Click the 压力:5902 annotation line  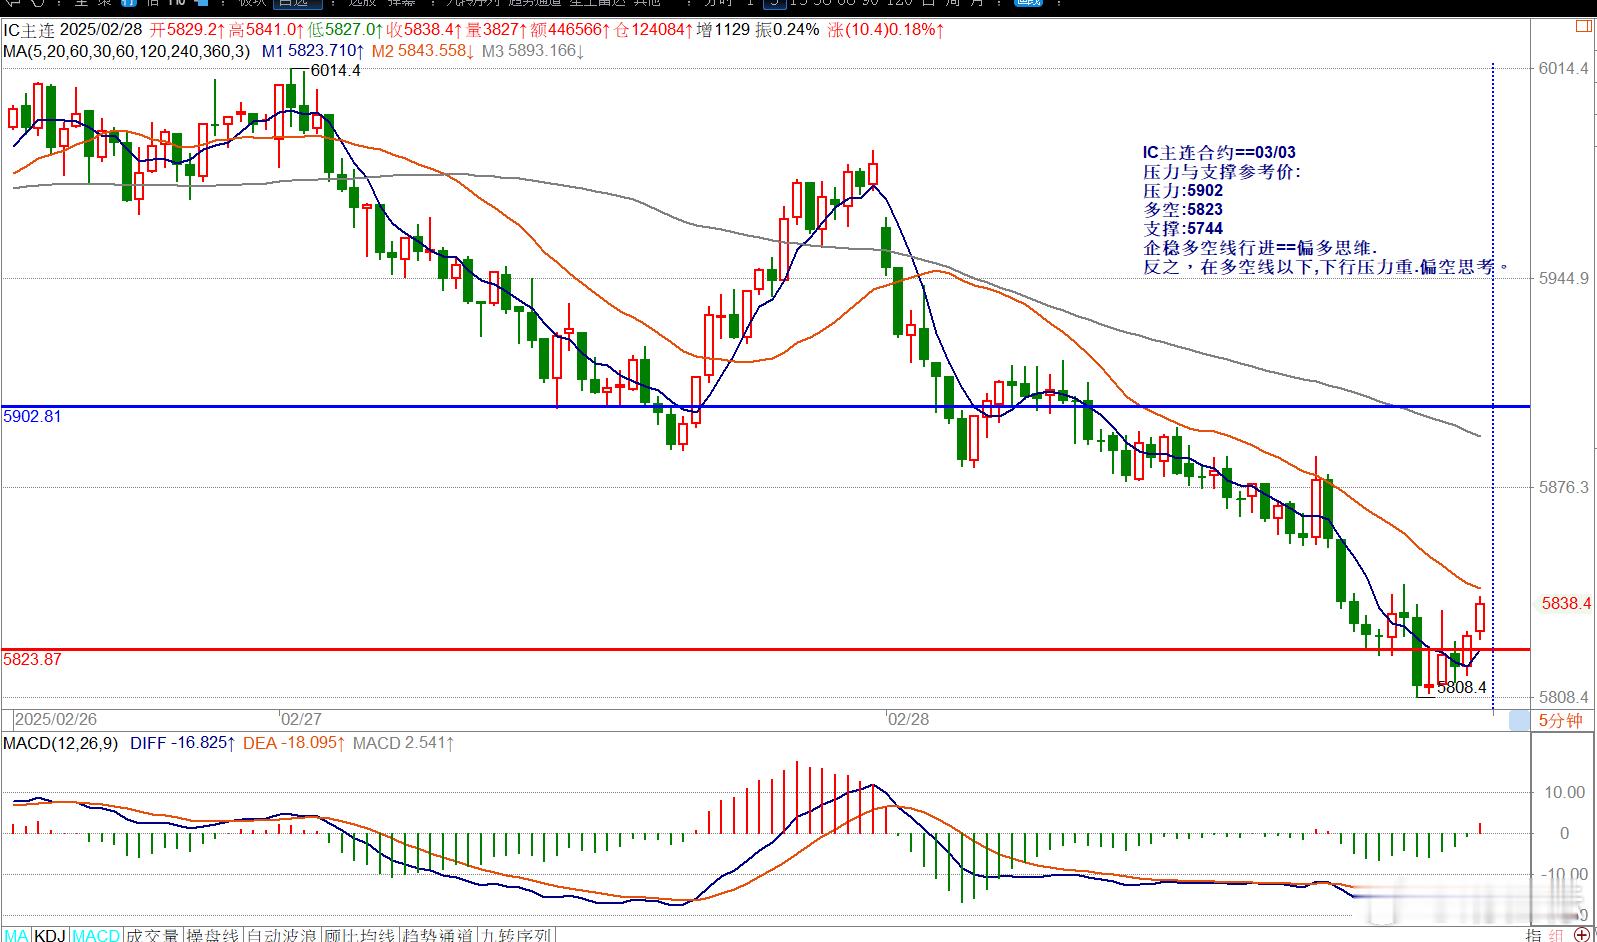(x=1183, y=190)
